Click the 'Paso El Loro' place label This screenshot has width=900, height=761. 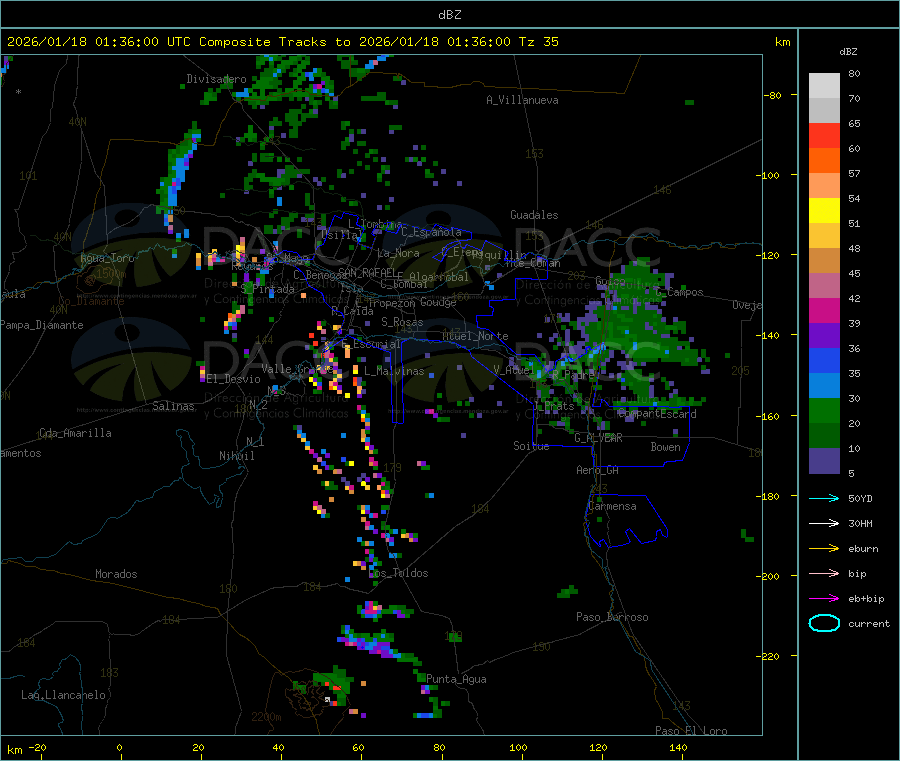[691, 731]
